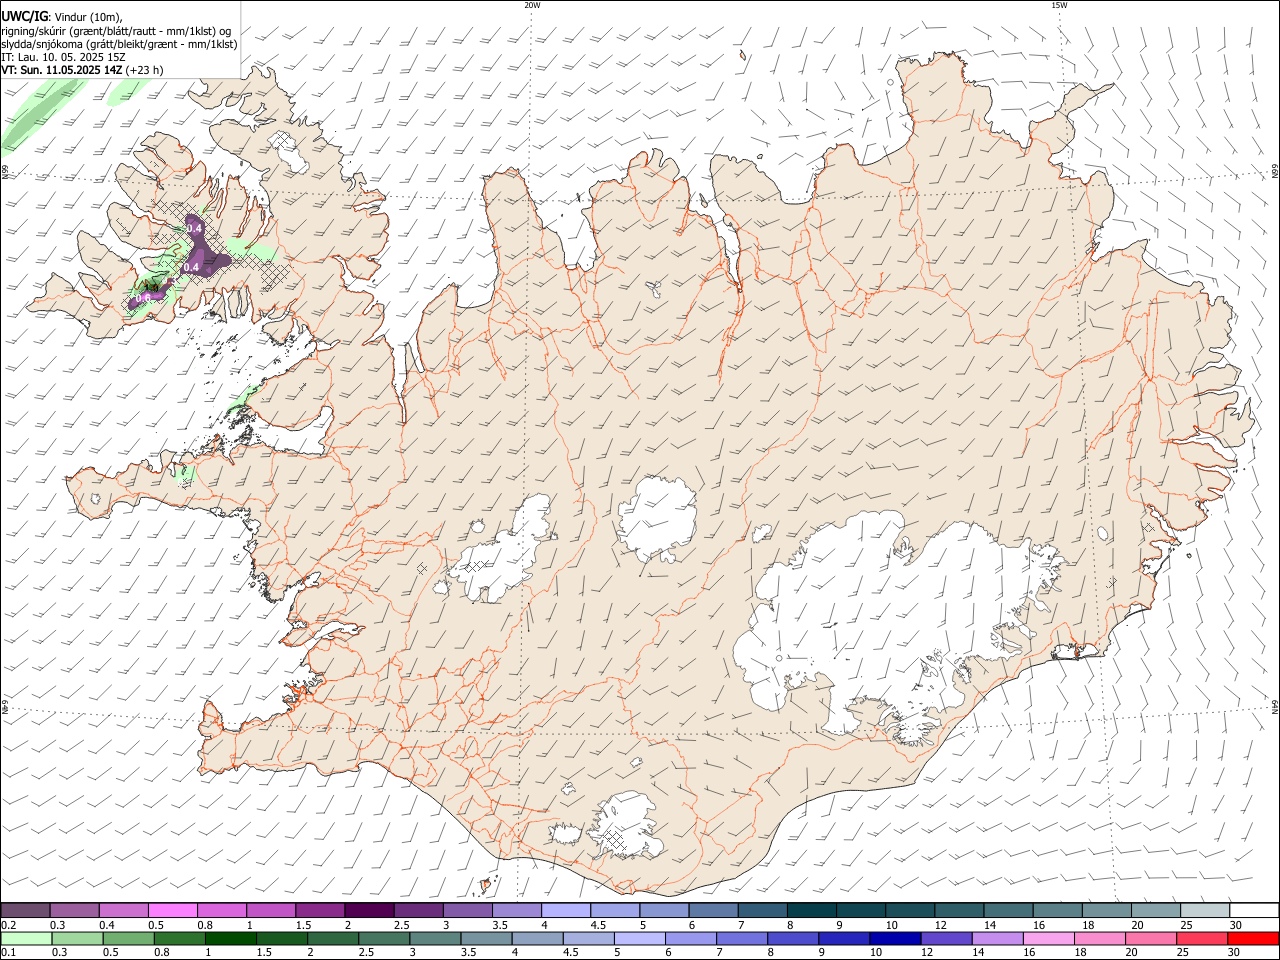1280x960 pixels.
Task: Click the 'VT: Sun. 11.05.2025 14Z (+23 h)' line
Action: tap(82, 70)
